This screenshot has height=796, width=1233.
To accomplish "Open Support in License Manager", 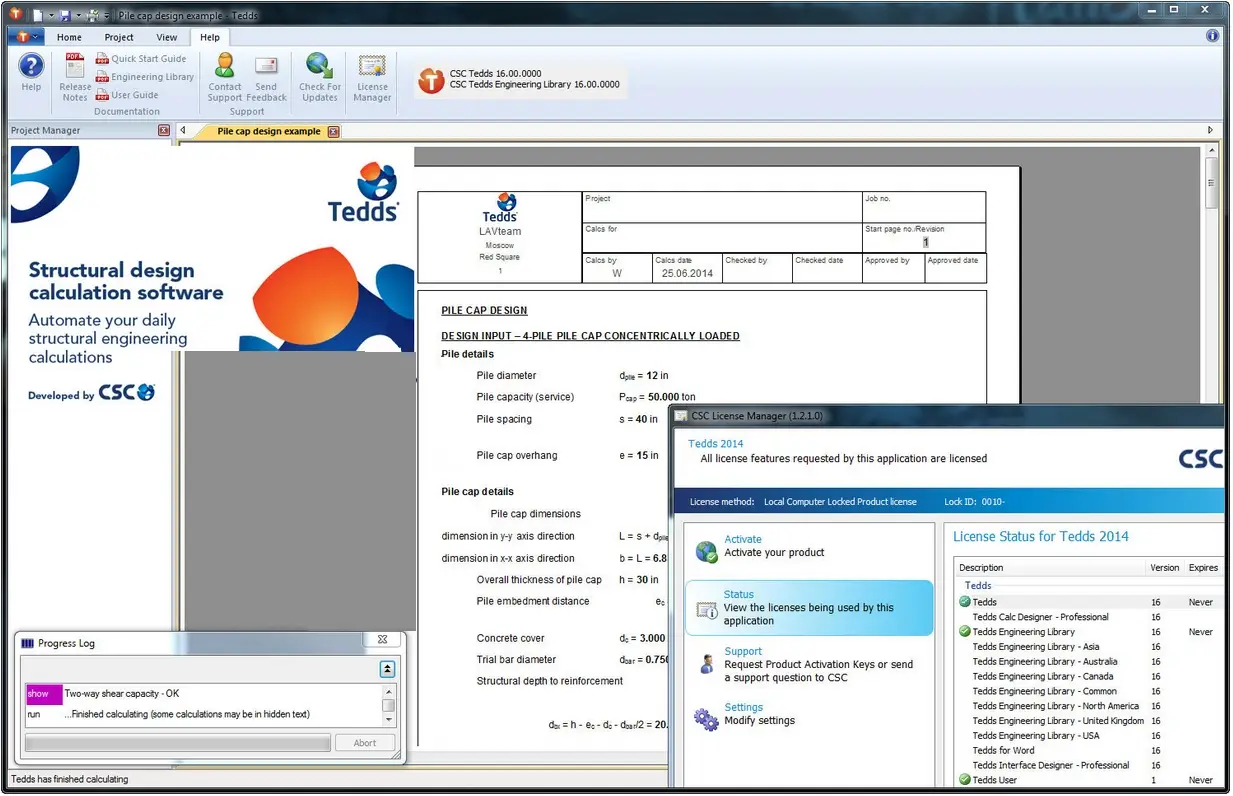I will (743, 651).
